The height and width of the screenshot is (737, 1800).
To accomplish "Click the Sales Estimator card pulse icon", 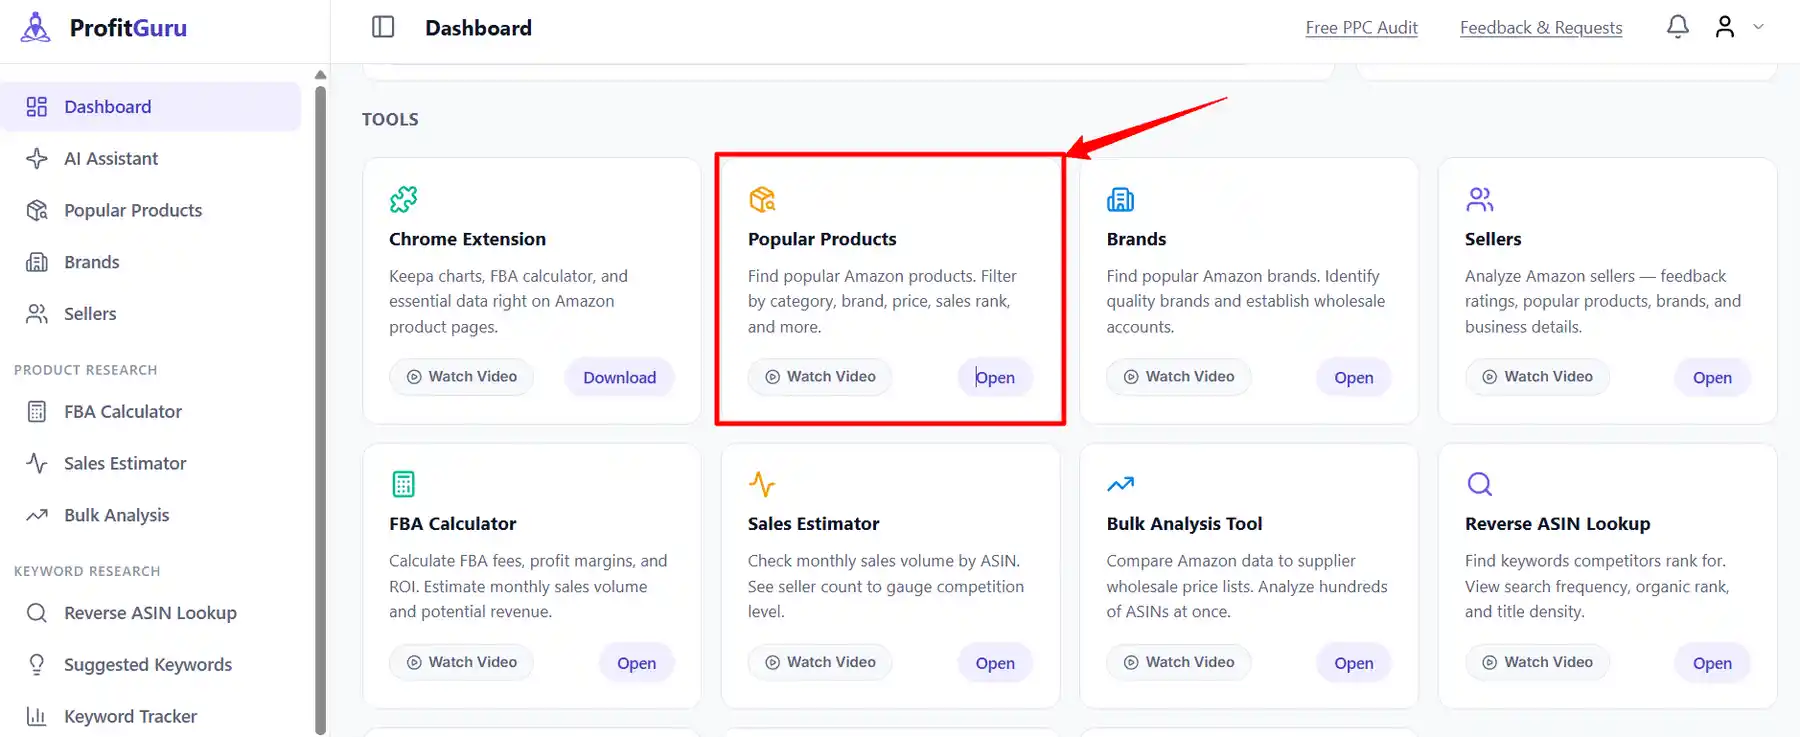I will coord(762,484).
